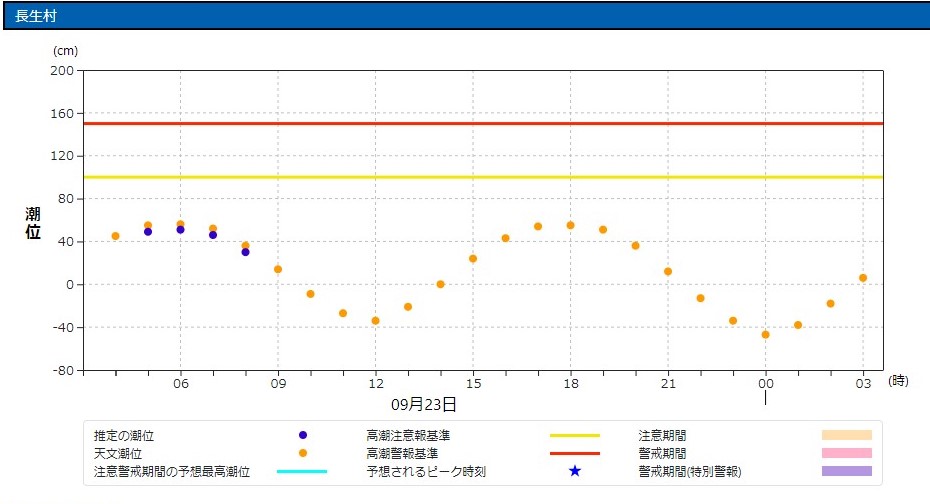The width and height of the screenshot is (930, 504).
Task: Click the orange tide point at 20
Action: (635, 245)
